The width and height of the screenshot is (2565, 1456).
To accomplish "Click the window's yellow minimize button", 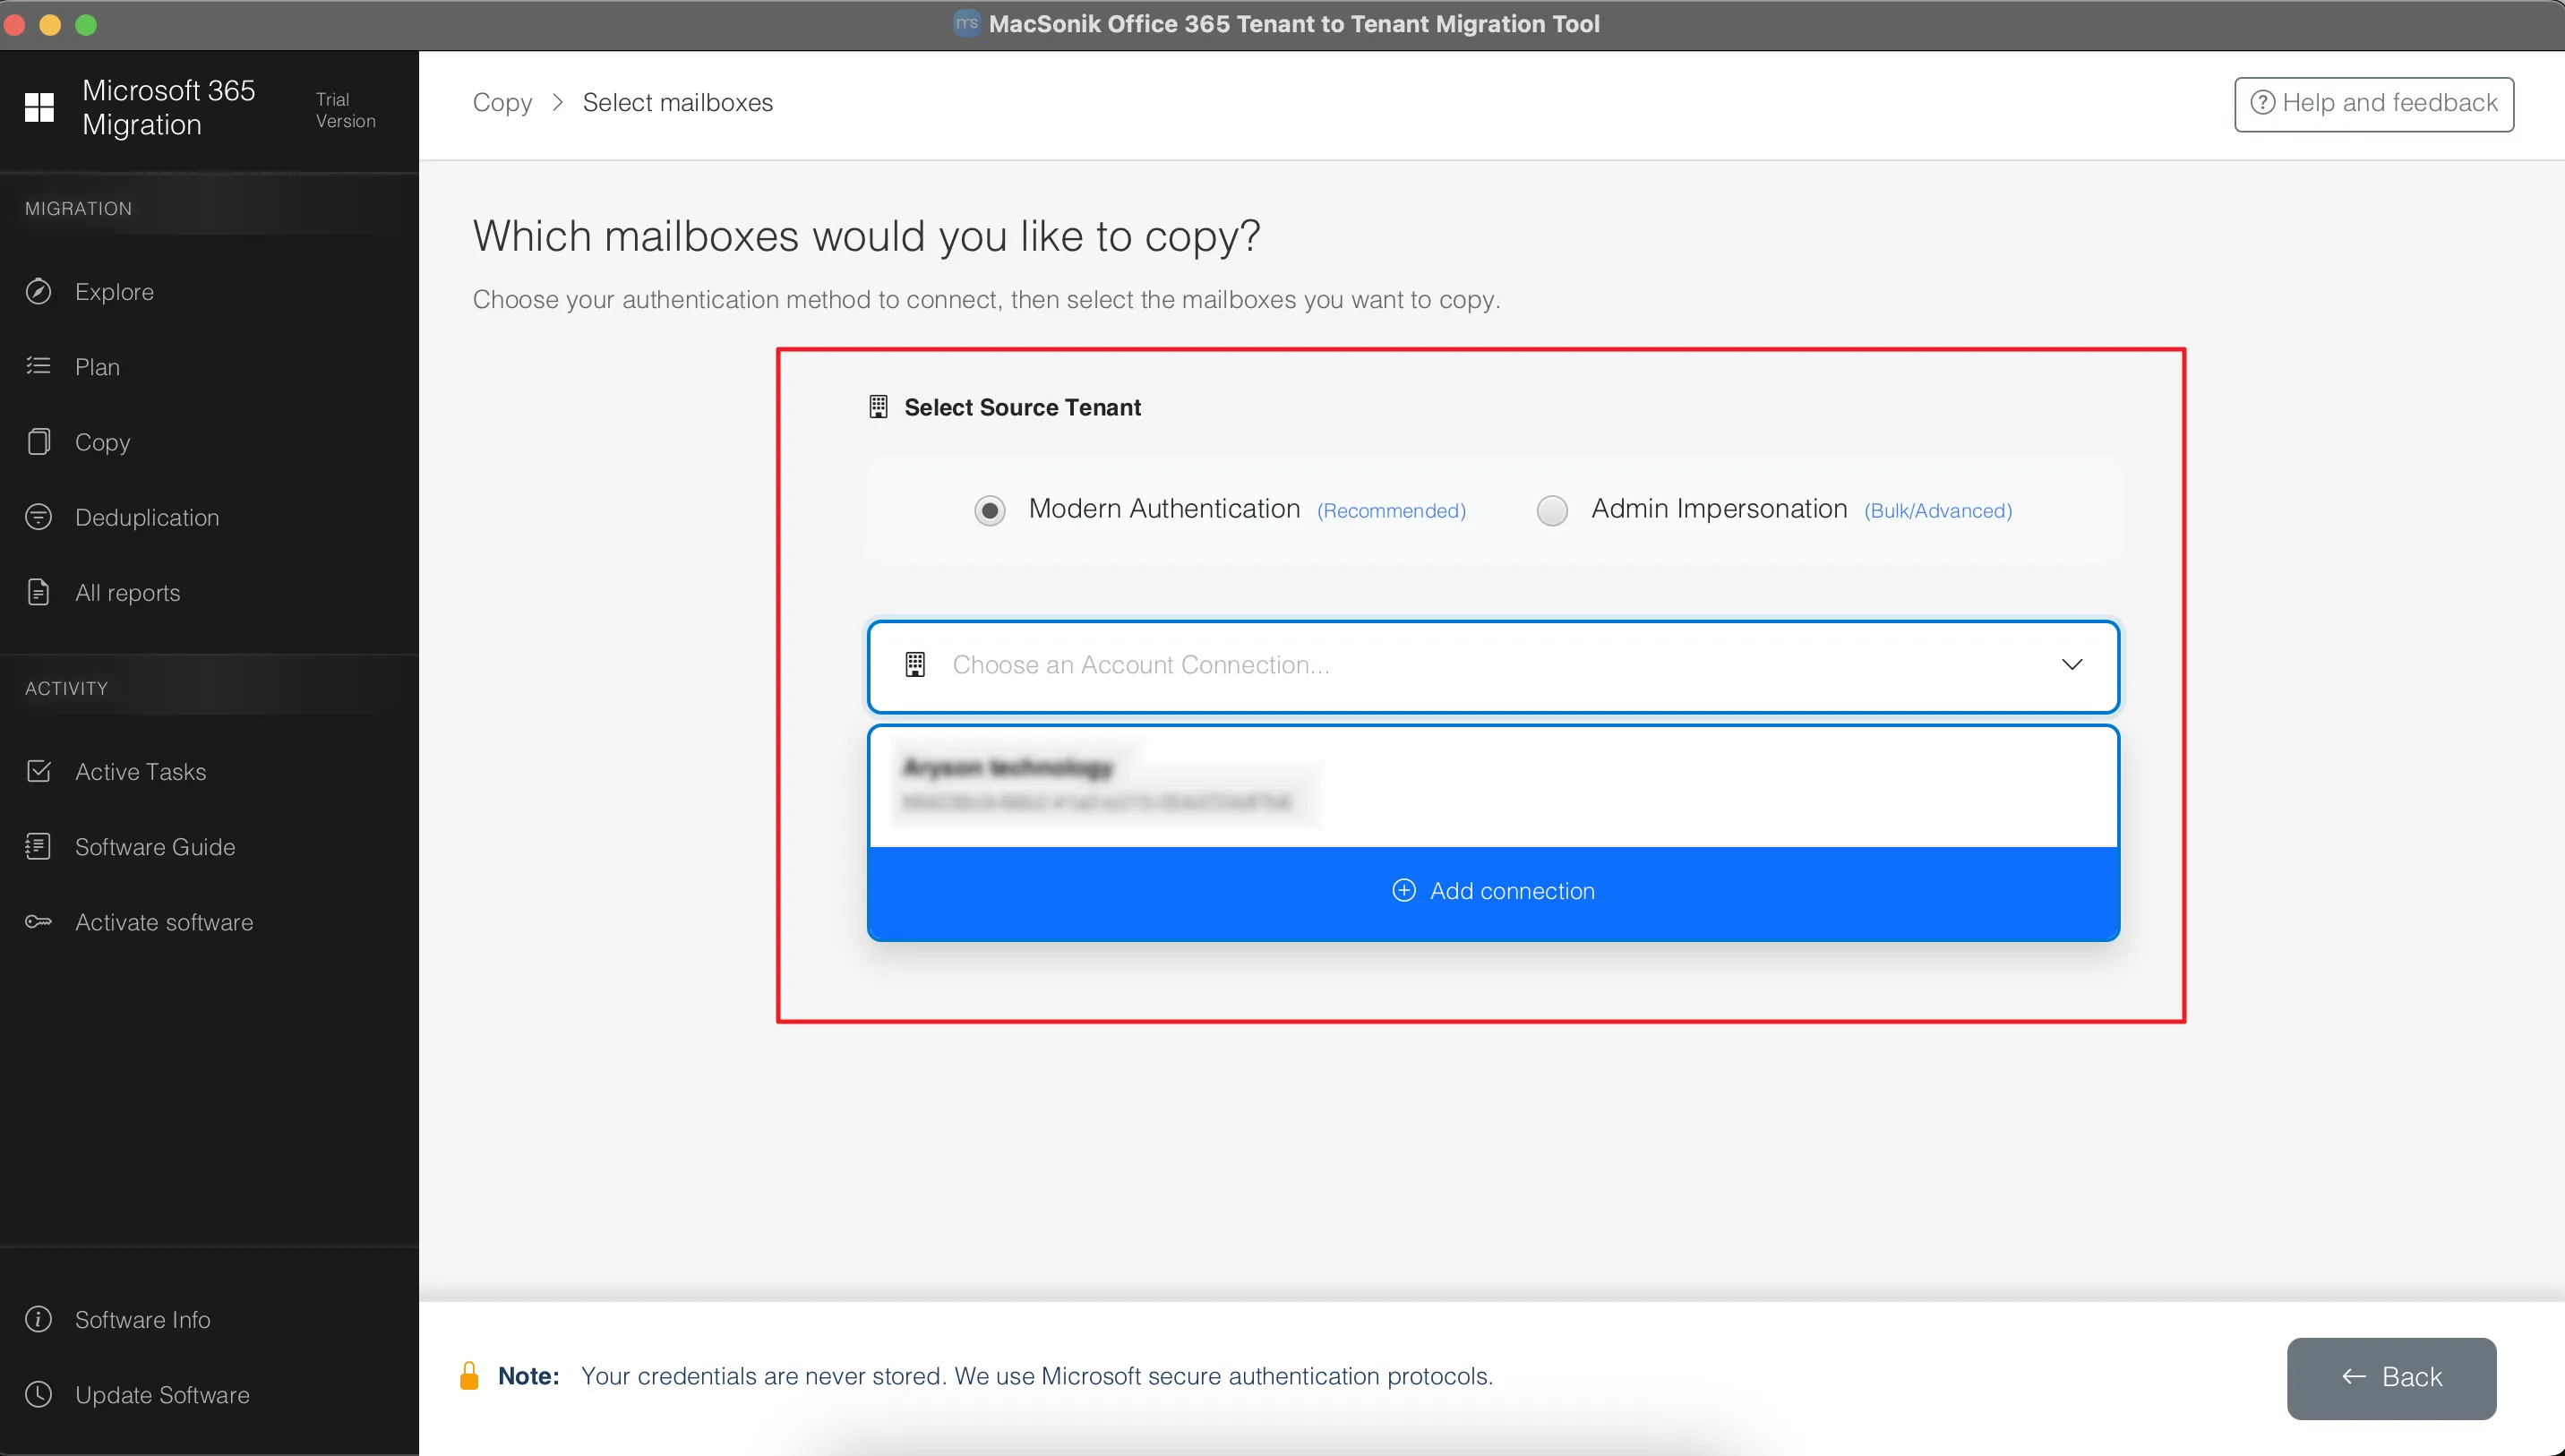I will click(50, 24).
